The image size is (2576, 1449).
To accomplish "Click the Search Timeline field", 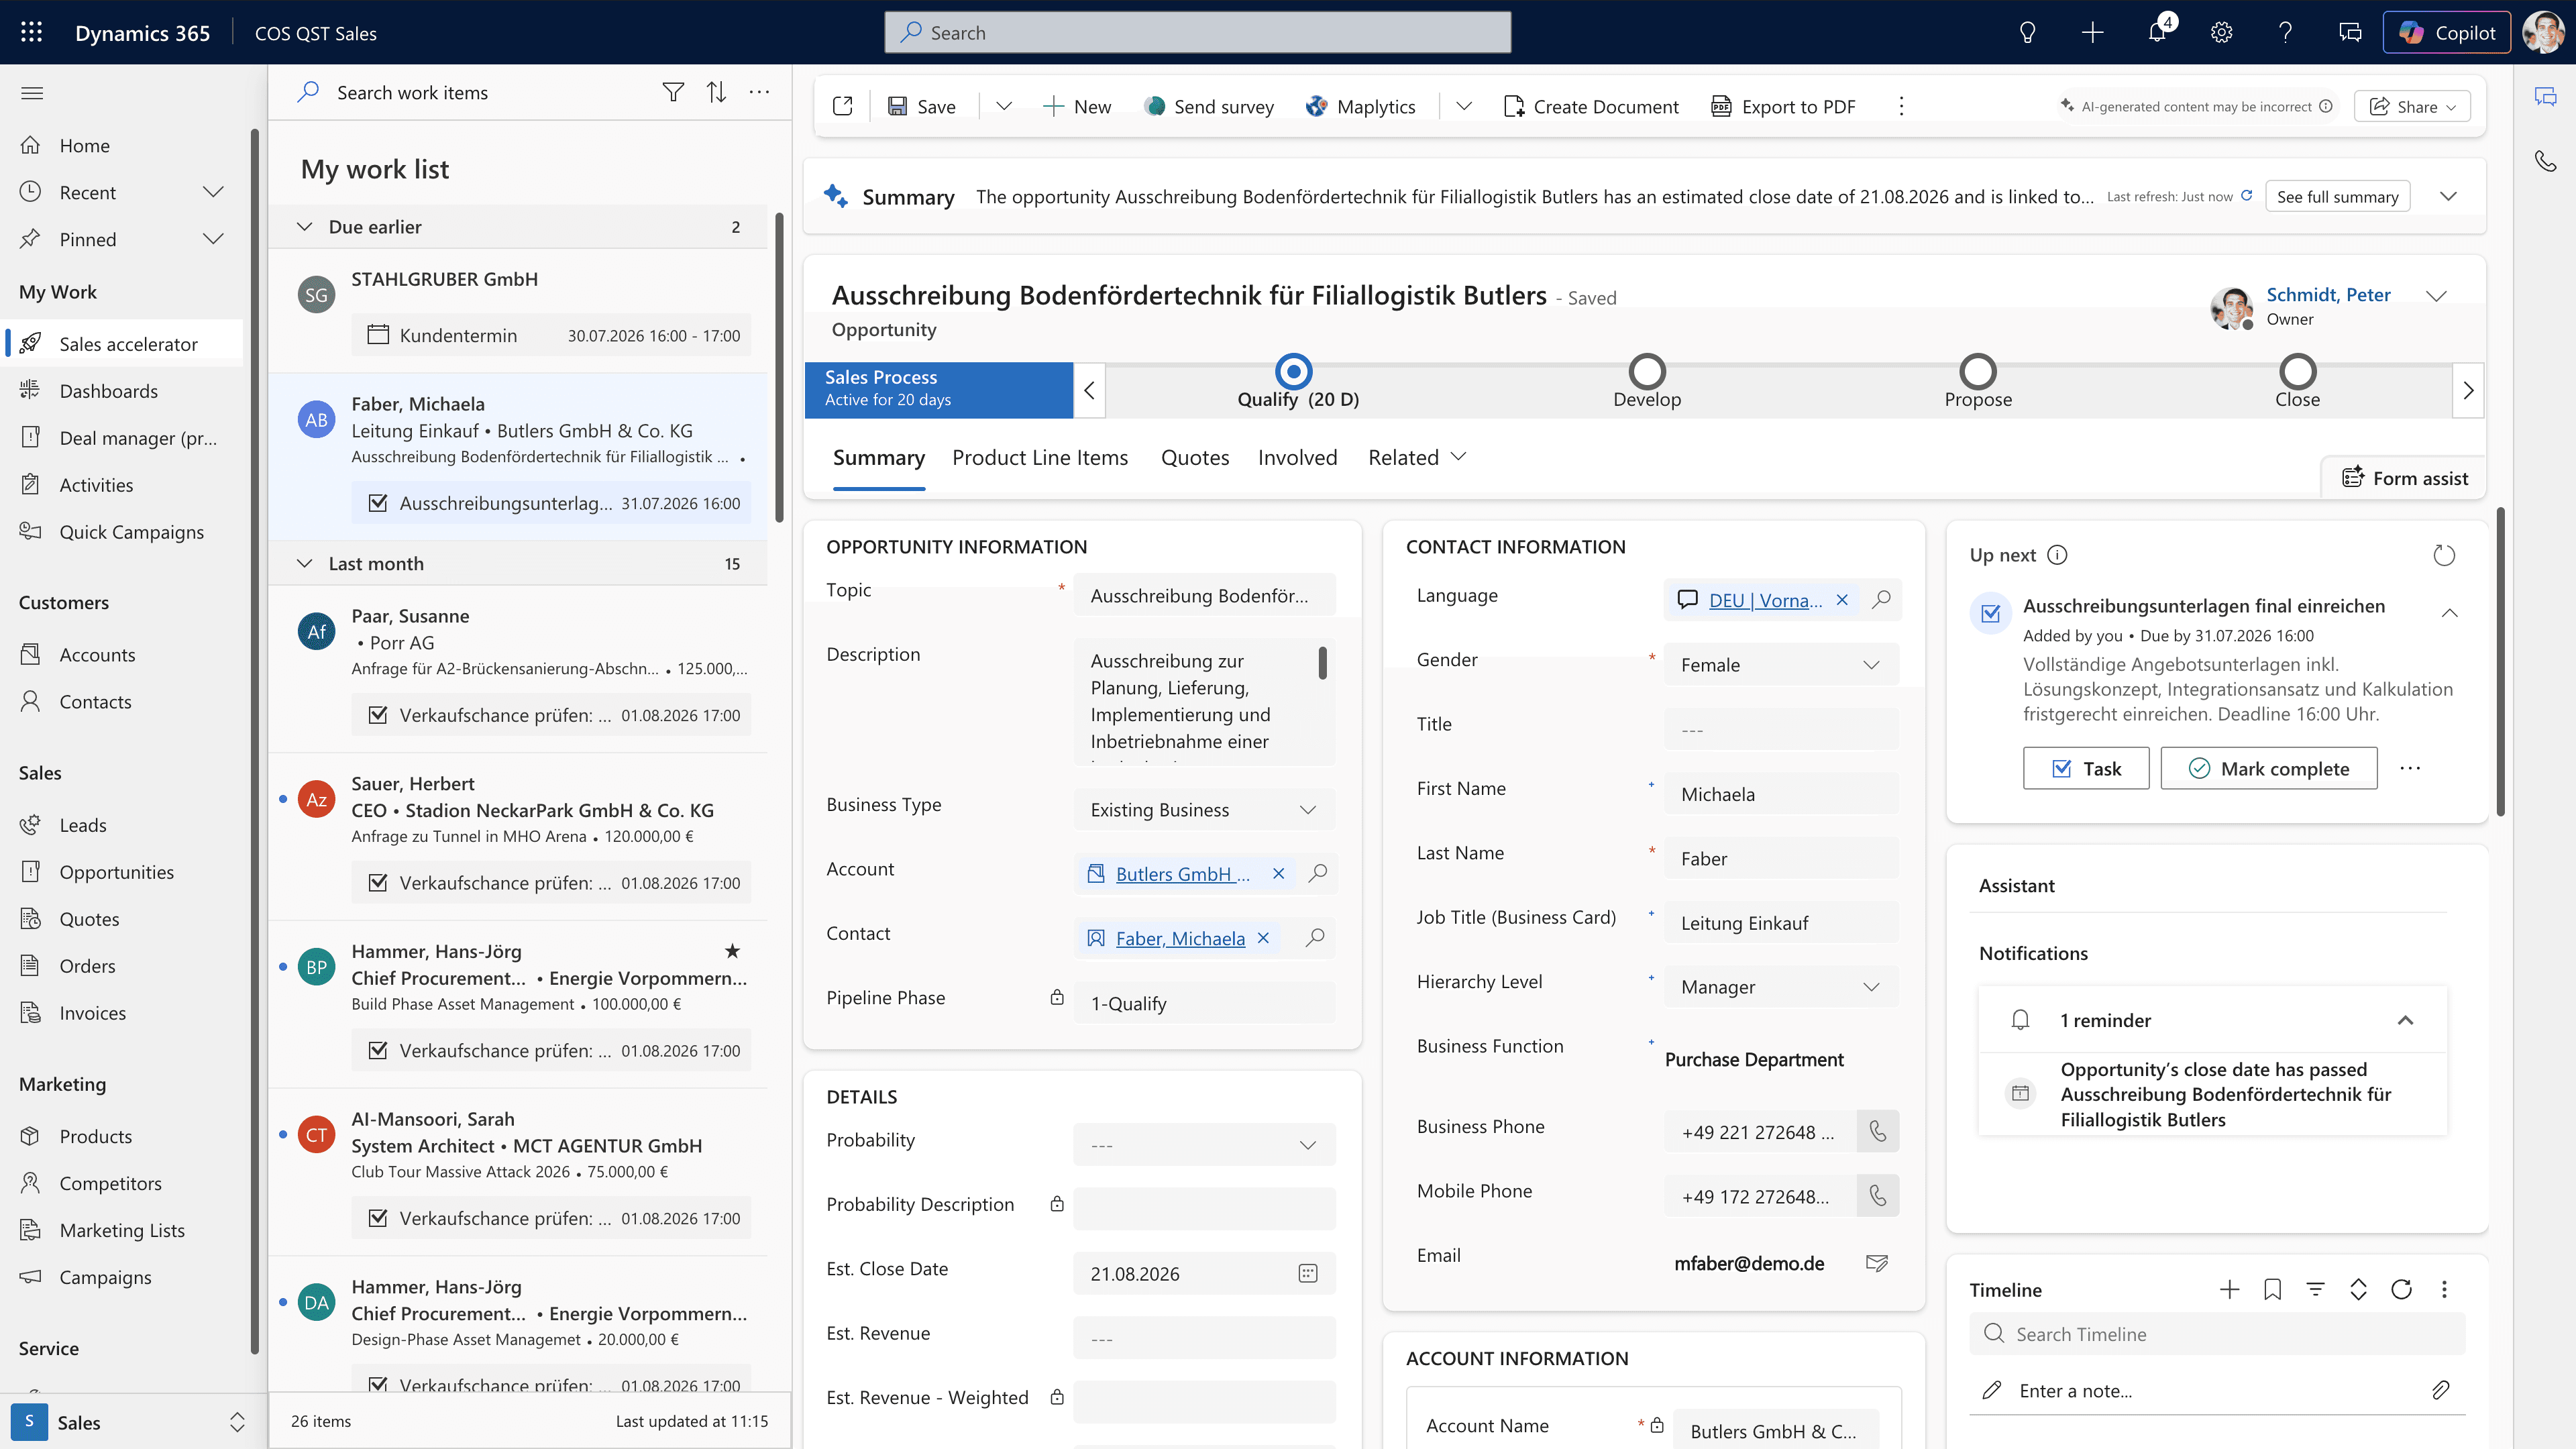I will (x=2217, y=1334).
